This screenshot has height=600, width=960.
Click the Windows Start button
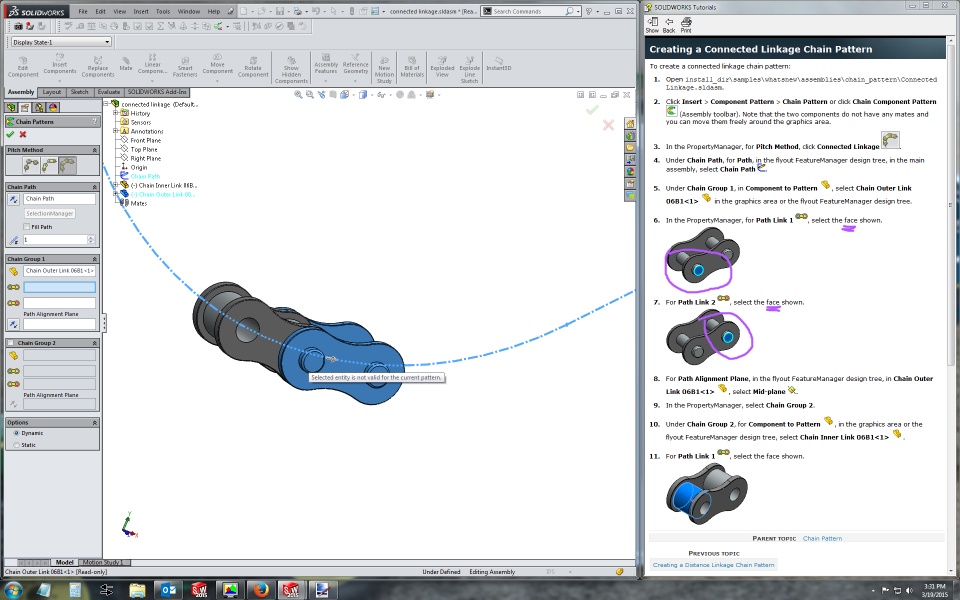click(13, 590)
